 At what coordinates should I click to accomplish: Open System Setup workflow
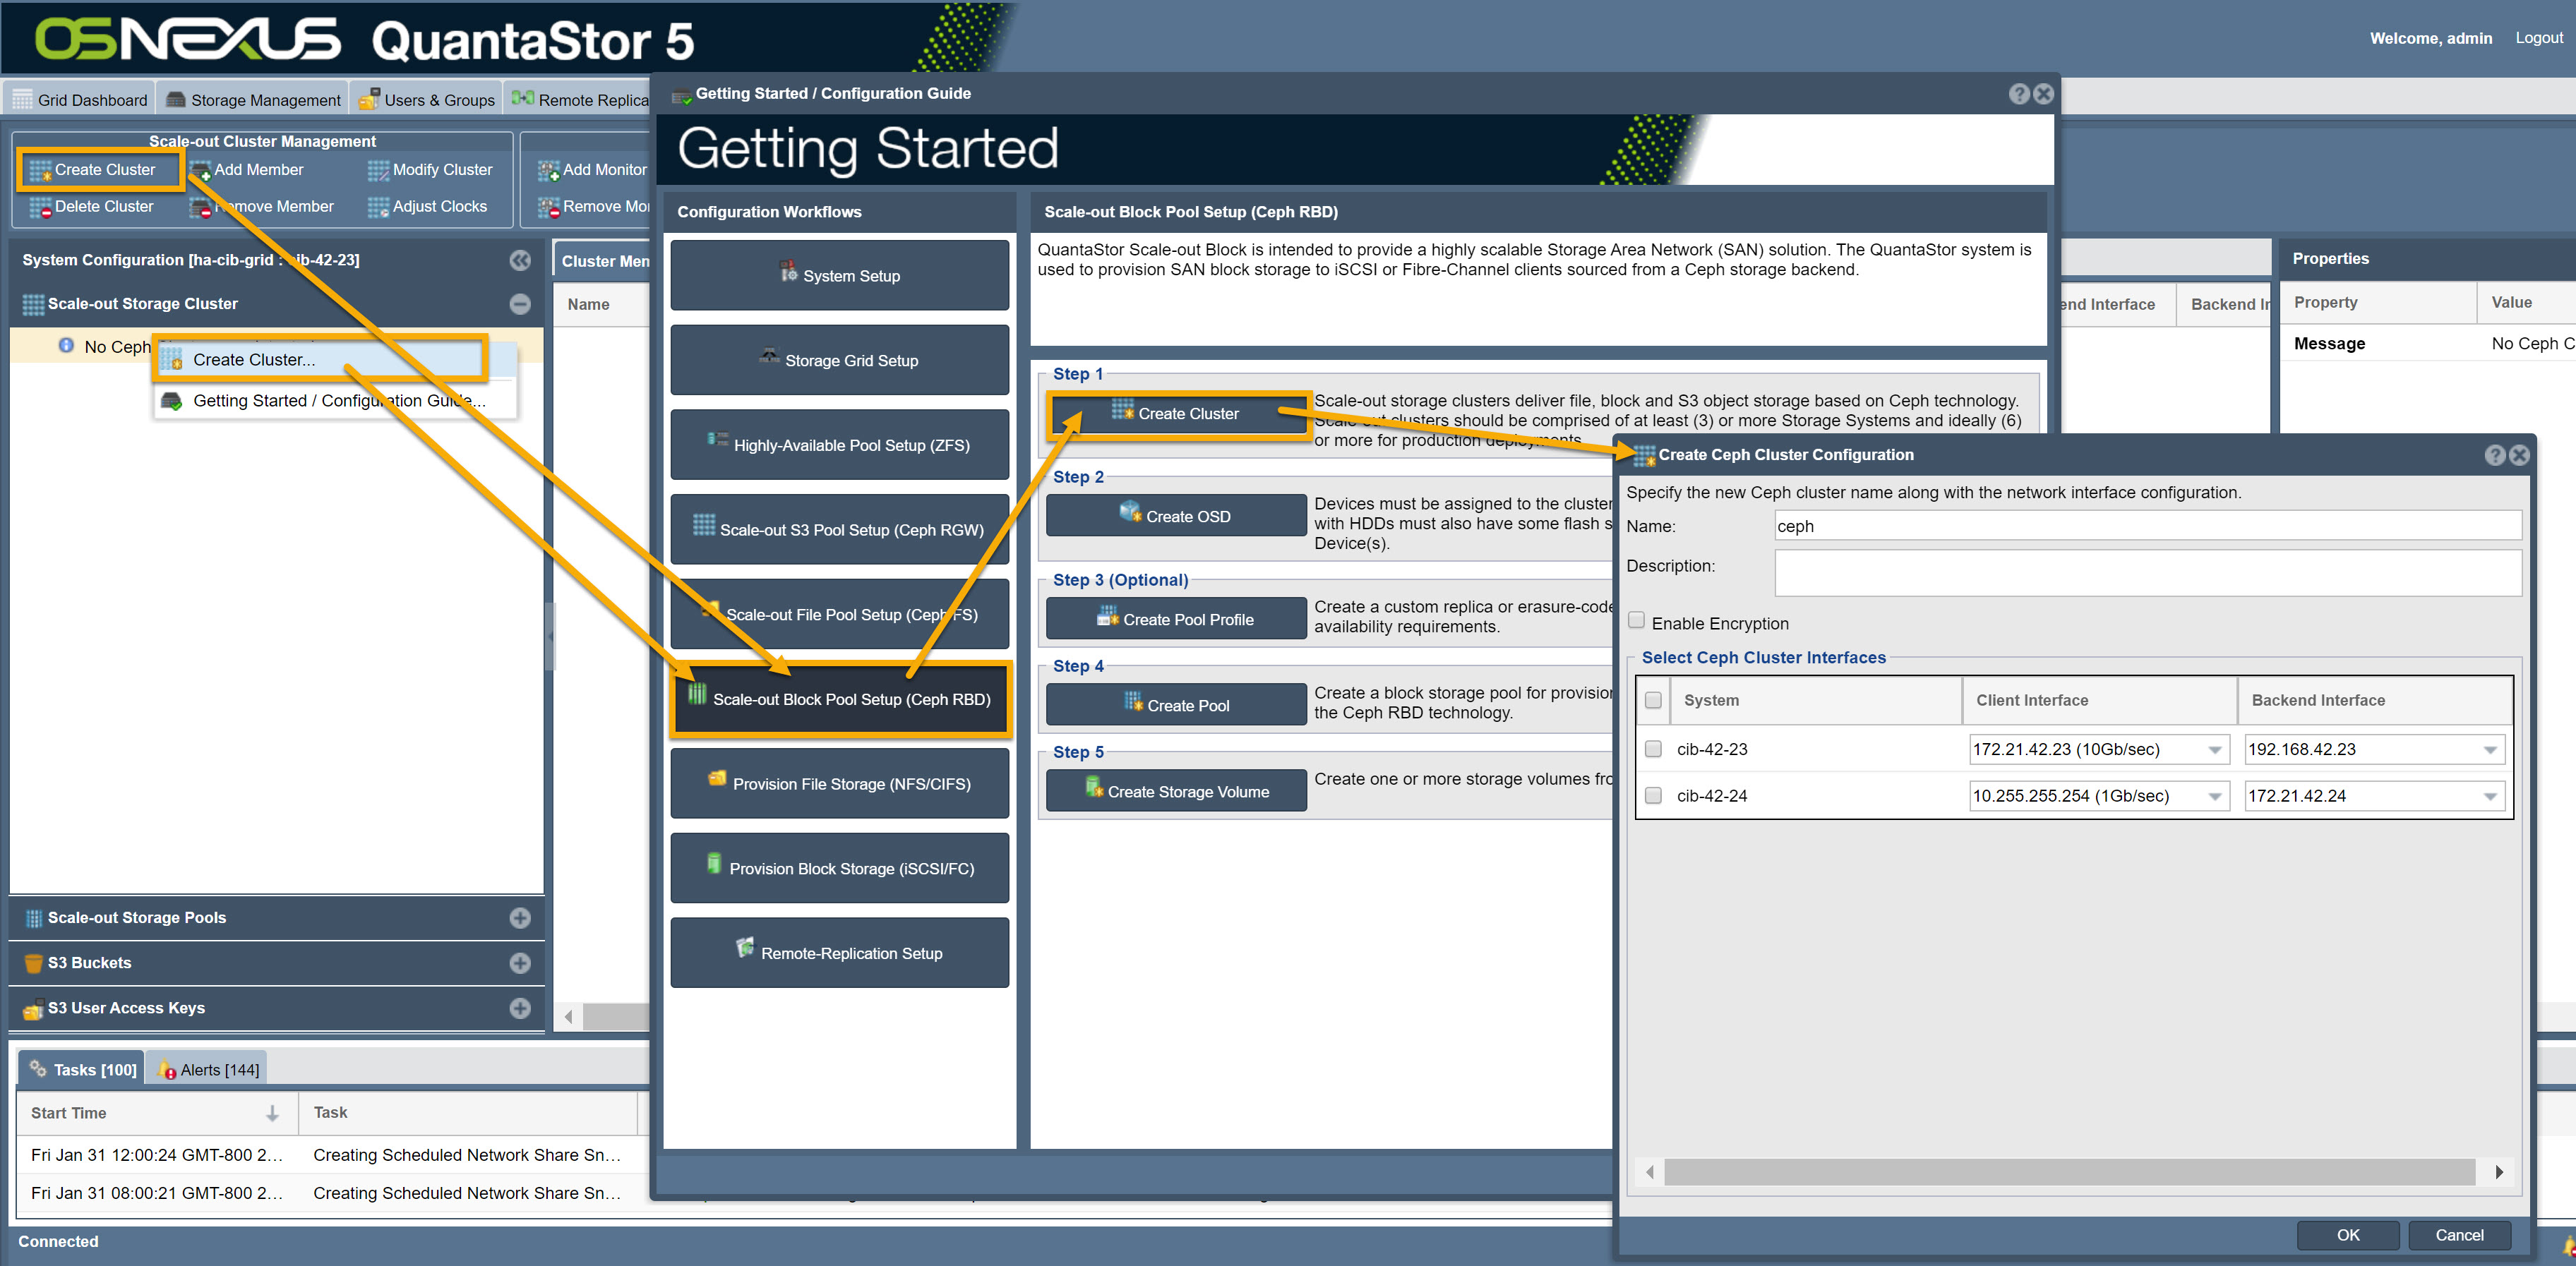840,275
